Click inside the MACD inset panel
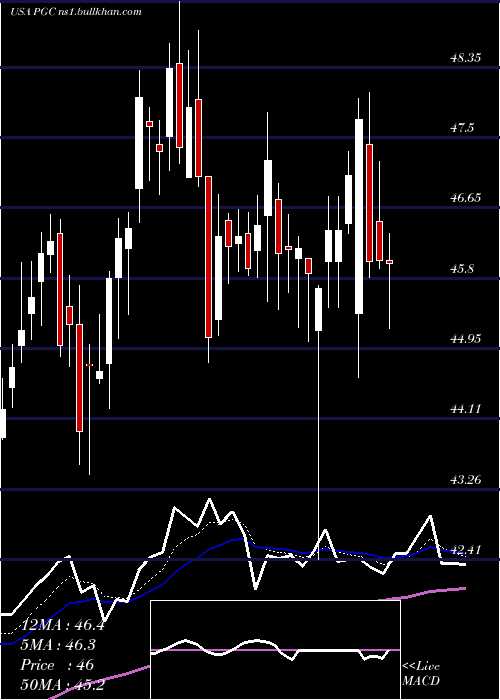Image resolution: width=500 pixels, height=700 pixels. pos(275,650)
